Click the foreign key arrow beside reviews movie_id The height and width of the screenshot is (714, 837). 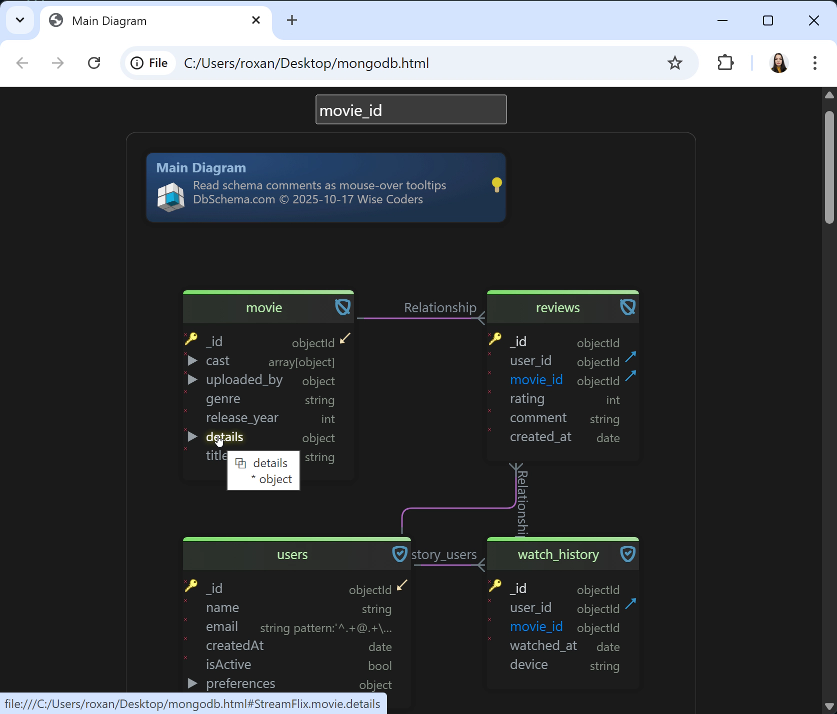pos(630,376)
